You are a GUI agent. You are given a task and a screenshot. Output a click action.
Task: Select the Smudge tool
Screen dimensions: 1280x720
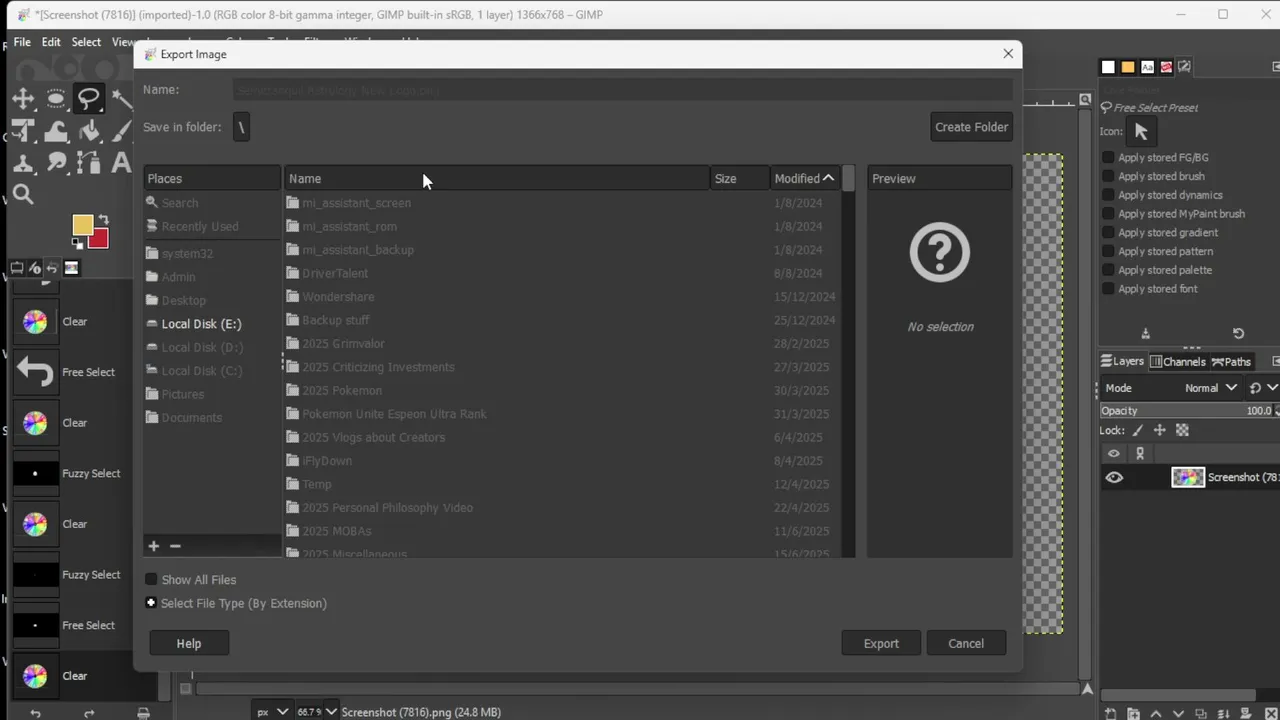pos(56,162)
